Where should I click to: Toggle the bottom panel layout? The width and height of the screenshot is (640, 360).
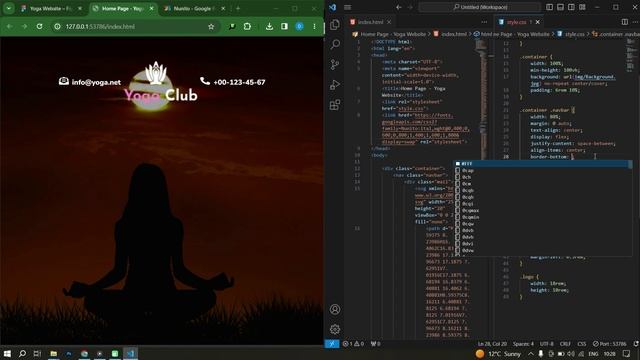560,7
